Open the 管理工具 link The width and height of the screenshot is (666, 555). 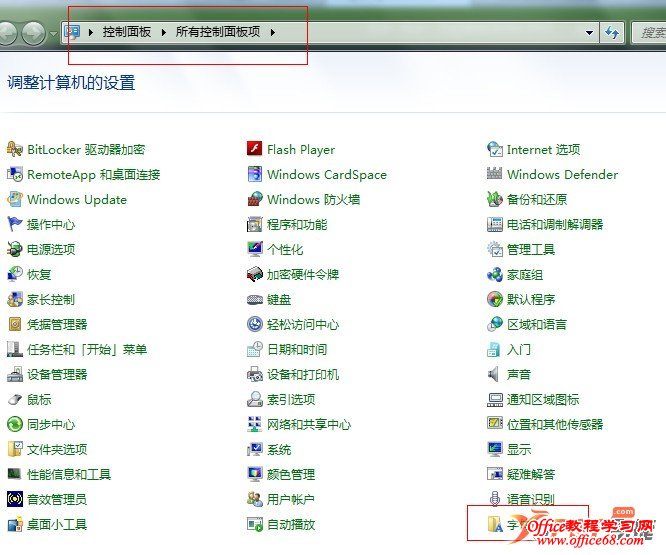(x=531, y=250)
